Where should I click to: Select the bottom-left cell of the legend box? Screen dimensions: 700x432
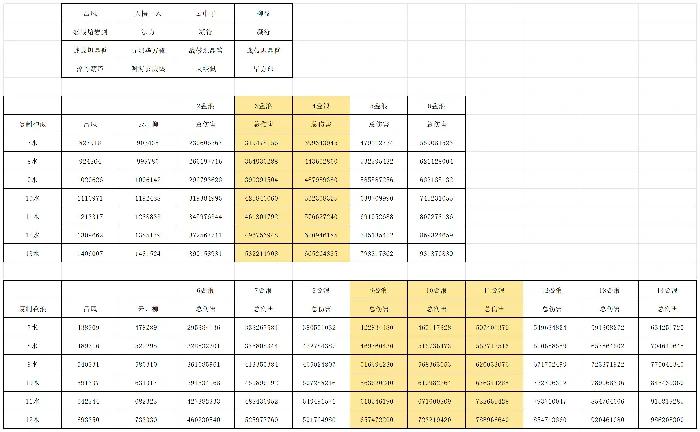[x=90, y=68]
